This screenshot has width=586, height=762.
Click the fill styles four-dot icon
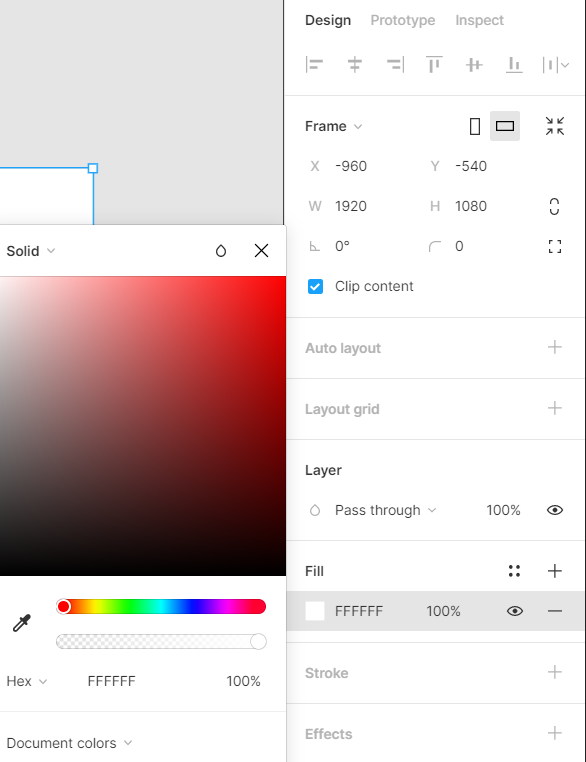point(514,571)
